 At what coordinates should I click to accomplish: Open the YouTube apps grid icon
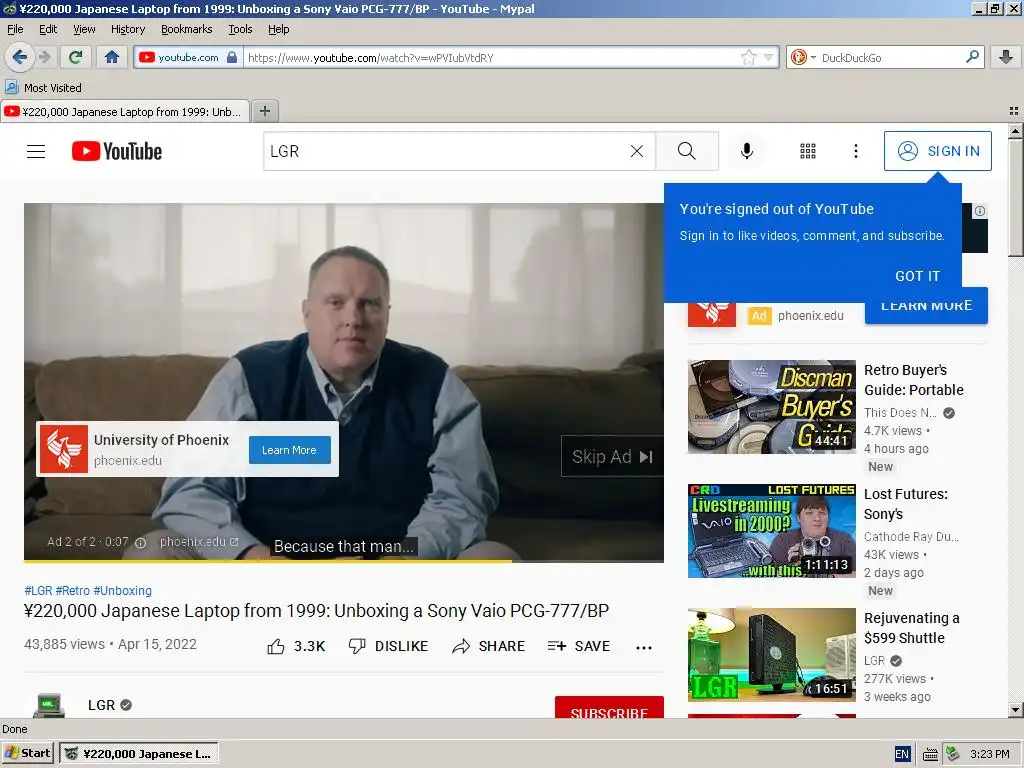click(x=808, y=152)
